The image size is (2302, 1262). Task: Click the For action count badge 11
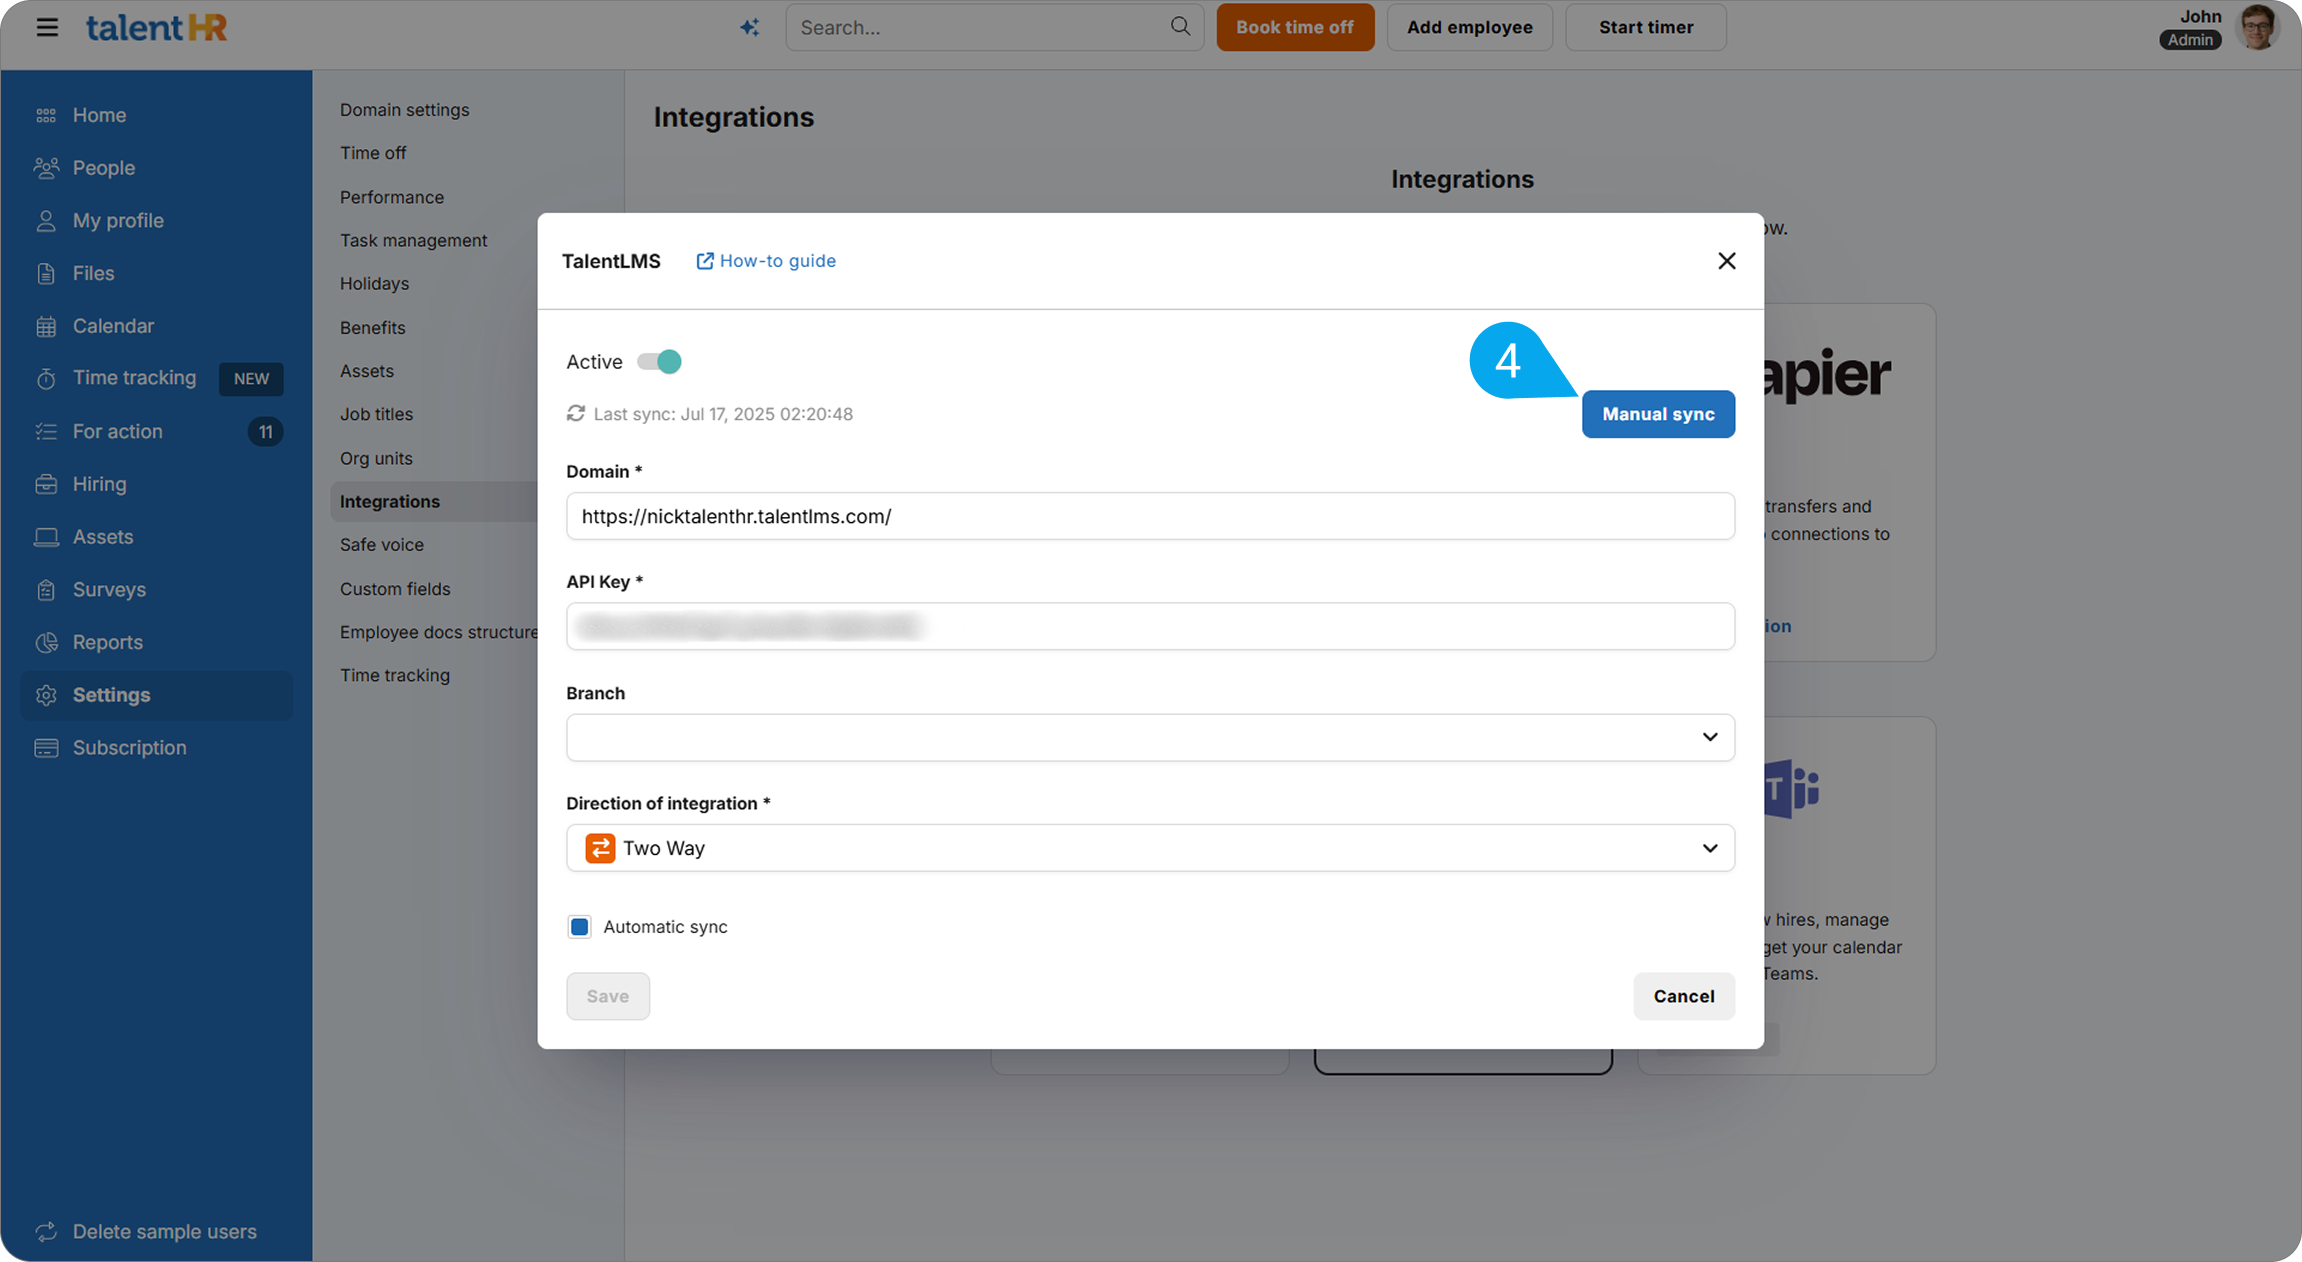[265, 432]
